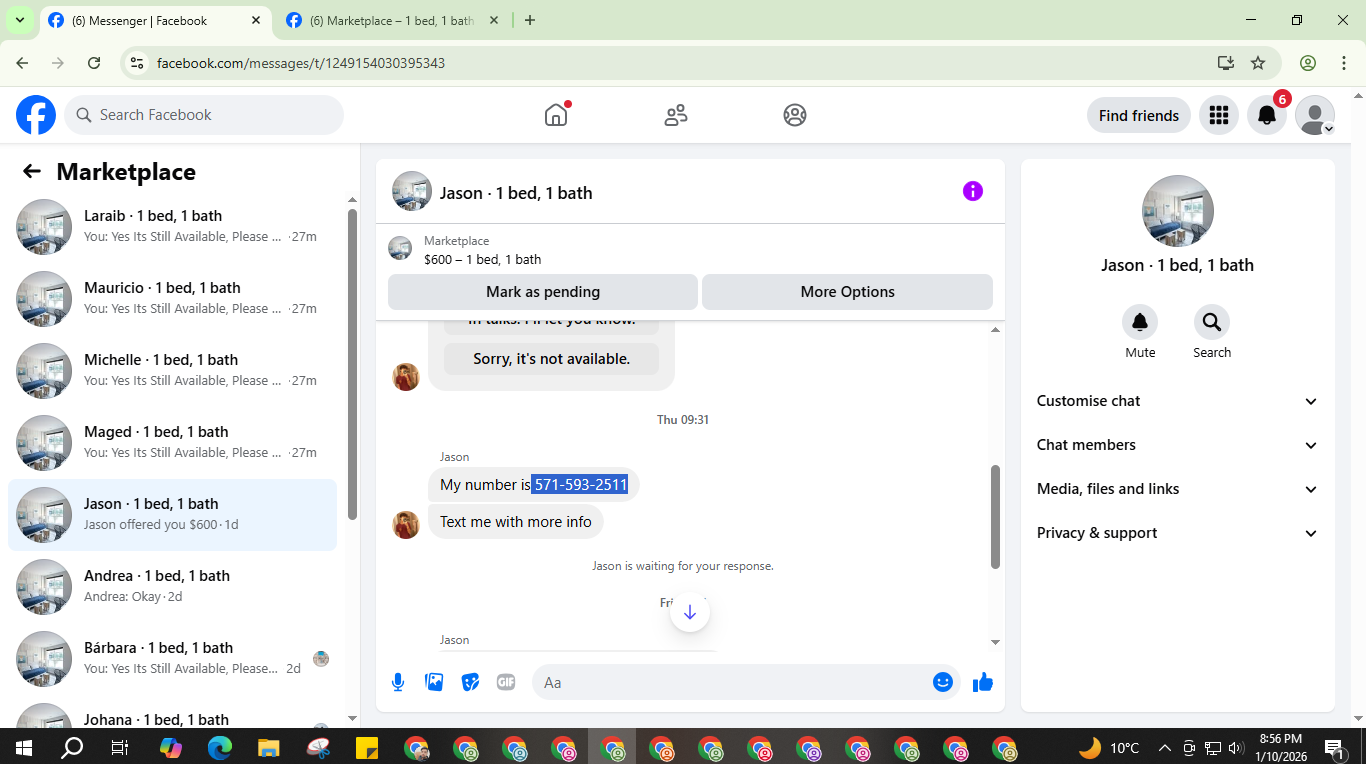1366x764 pixels.
Task: Open Andrea · 1 bed, 1 bath chat
Action: (172, 587)
